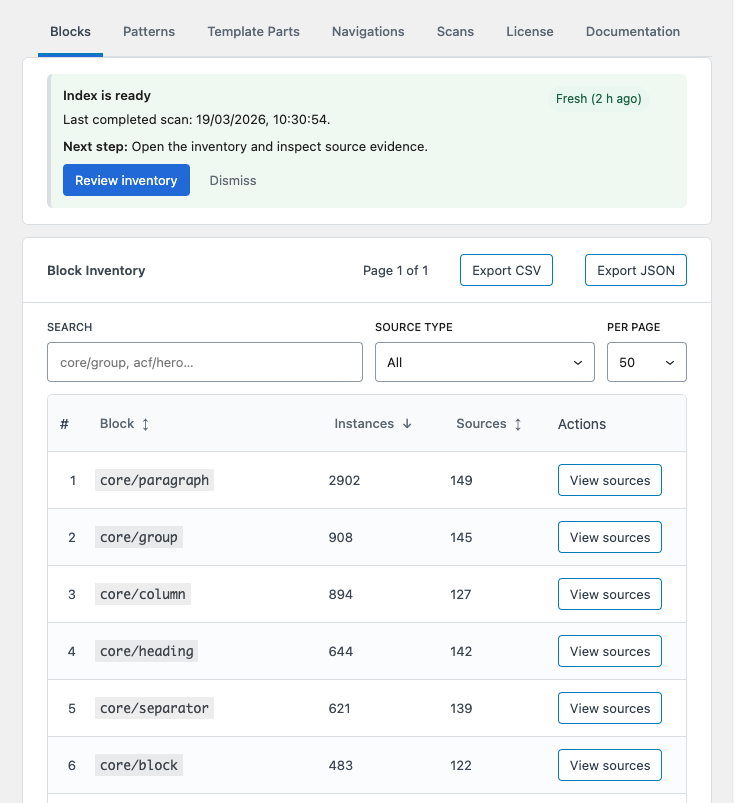Select the Navigations tab
The width and height of the screenshot is (735, 803).
click(x=367, y=31)
